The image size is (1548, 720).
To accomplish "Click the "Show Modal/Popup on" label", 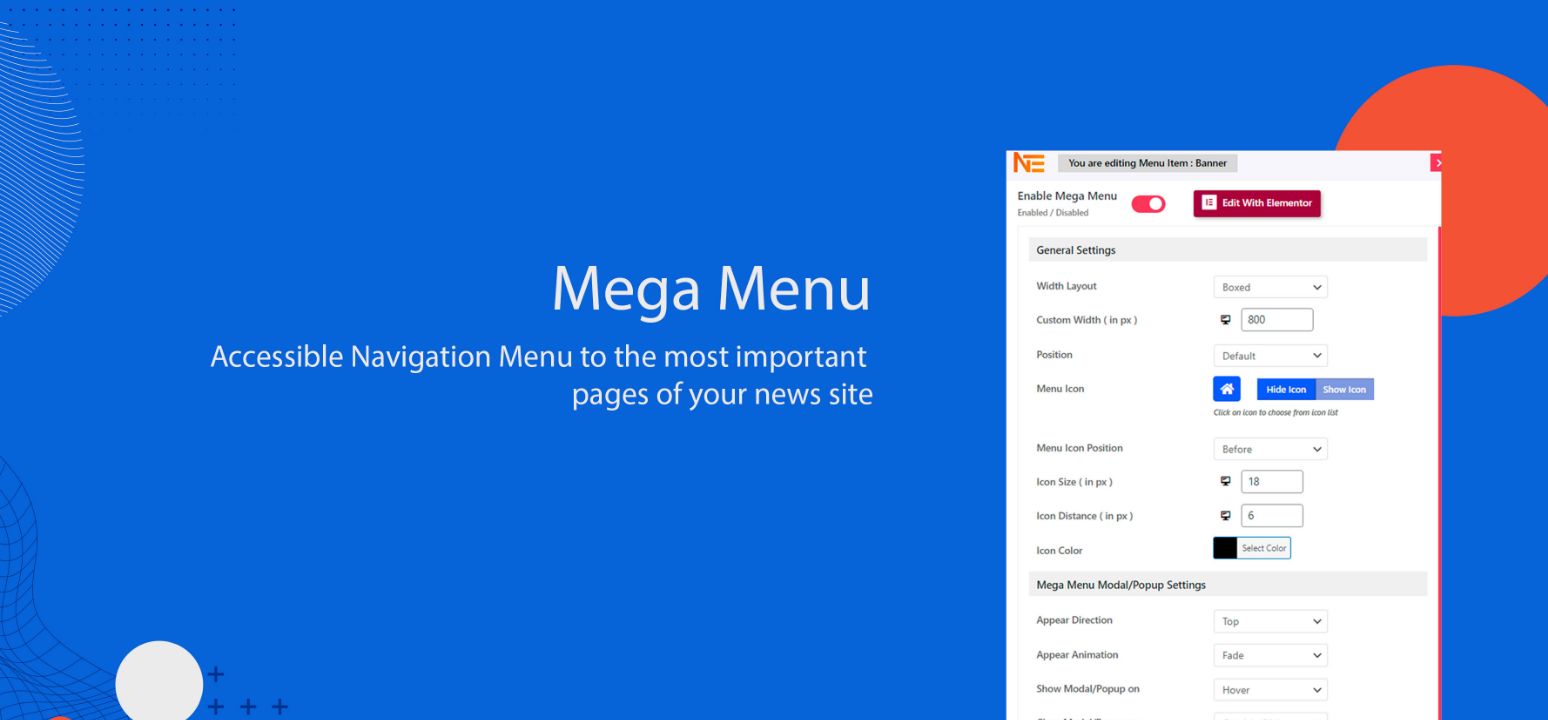I will 1088,689.
